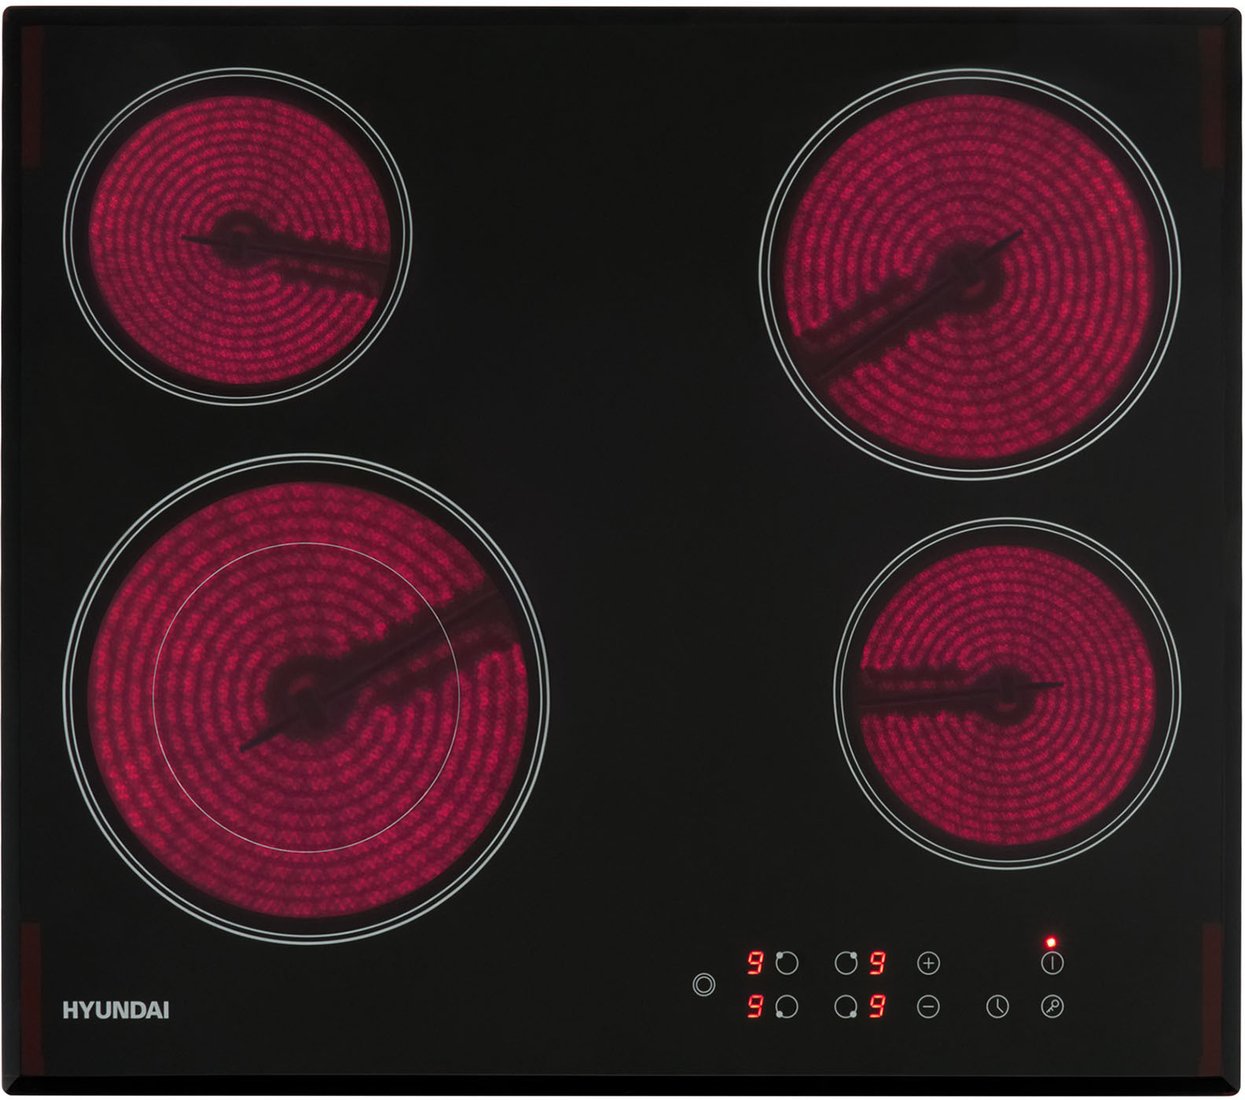Click the rear-left zone's heat level display
This screenshot has width=1245, height=1100.
point(756,964)
